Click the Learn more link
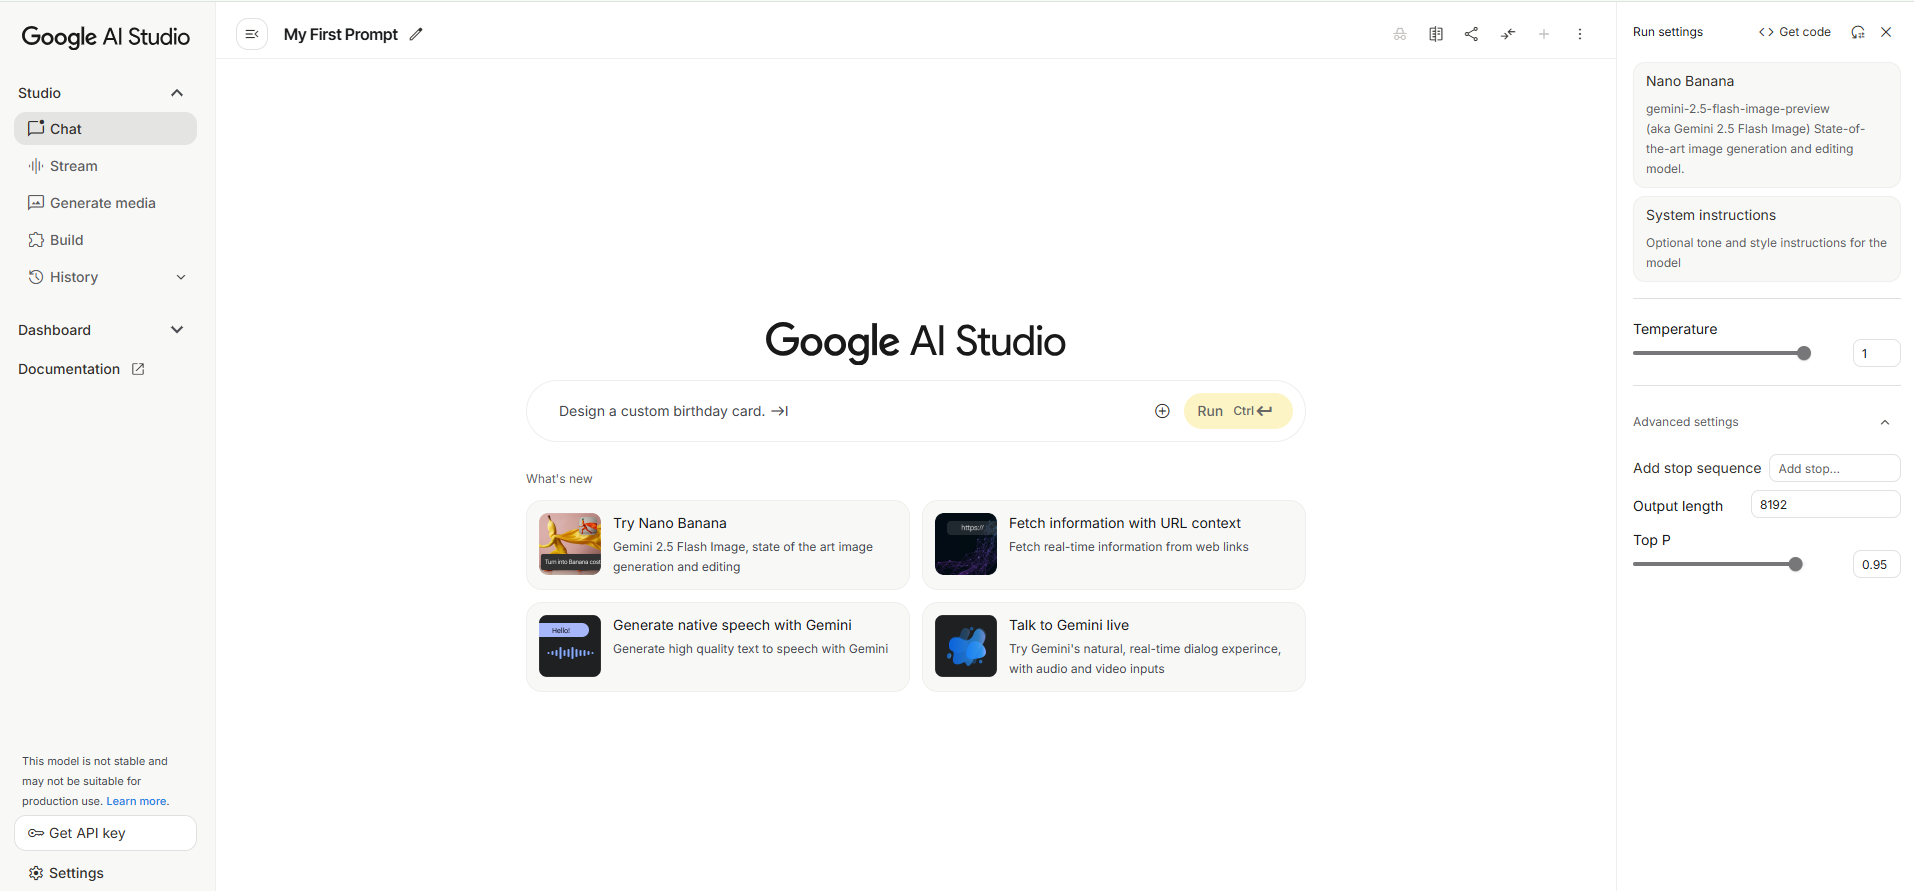Image resolution: width=1914 pixels, height=891 pixels. click(x=137, y=801)
